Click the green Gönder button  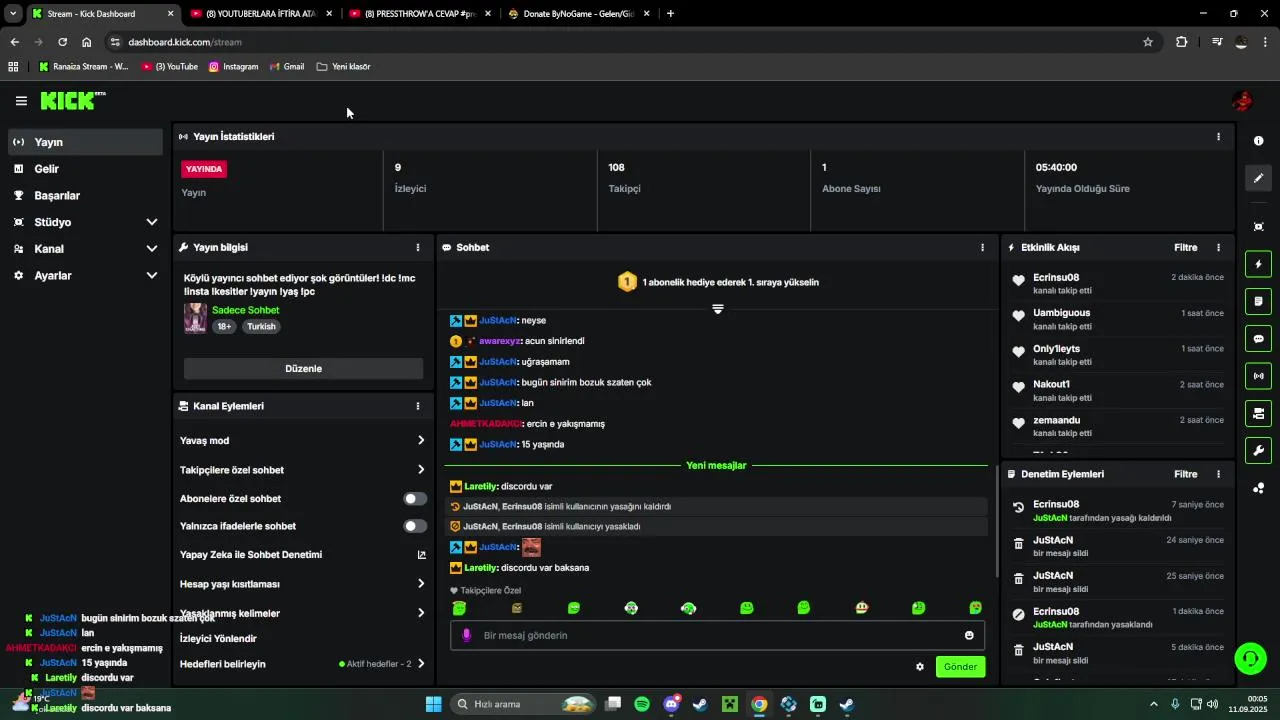click(x=960, y=667)
